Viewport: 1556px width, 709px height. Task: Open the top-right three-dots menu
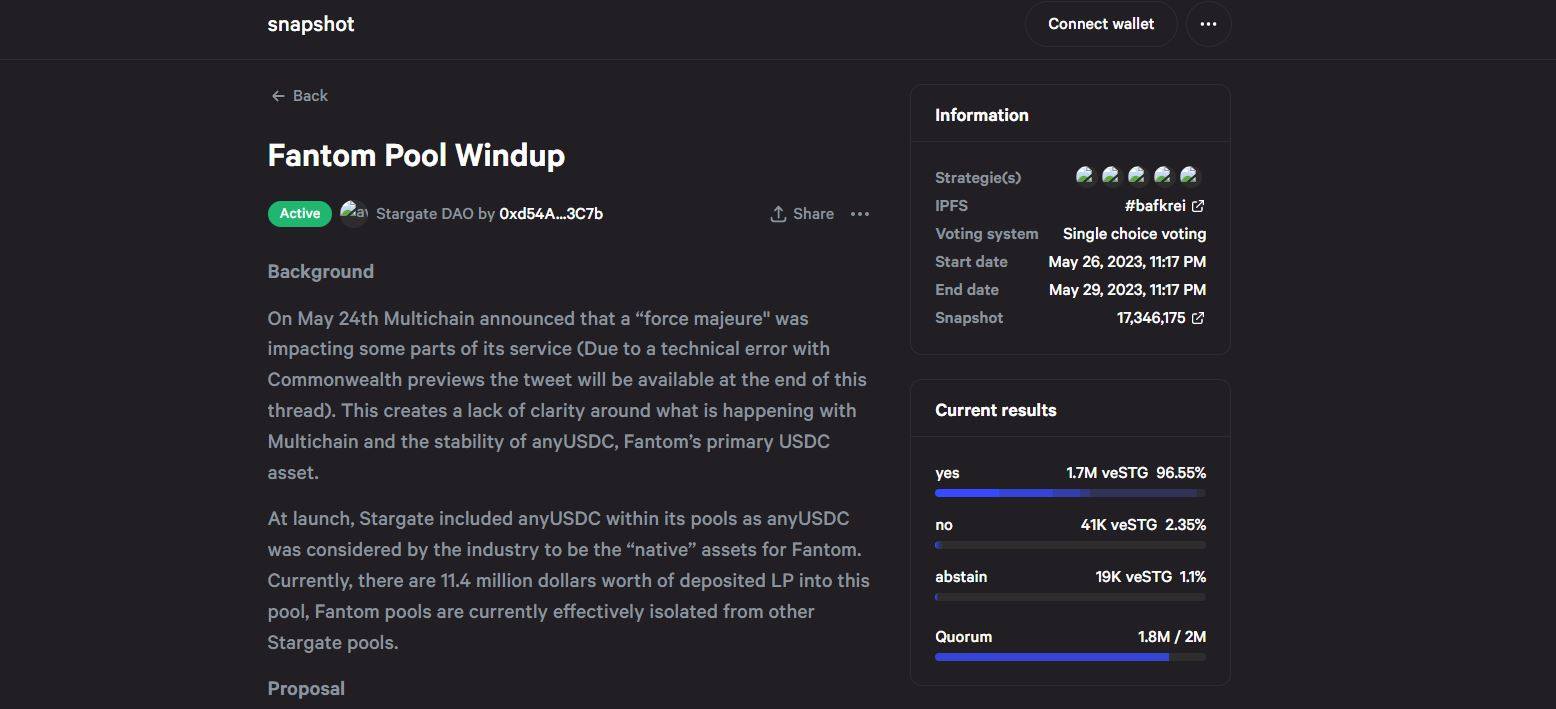point(1208,24)
